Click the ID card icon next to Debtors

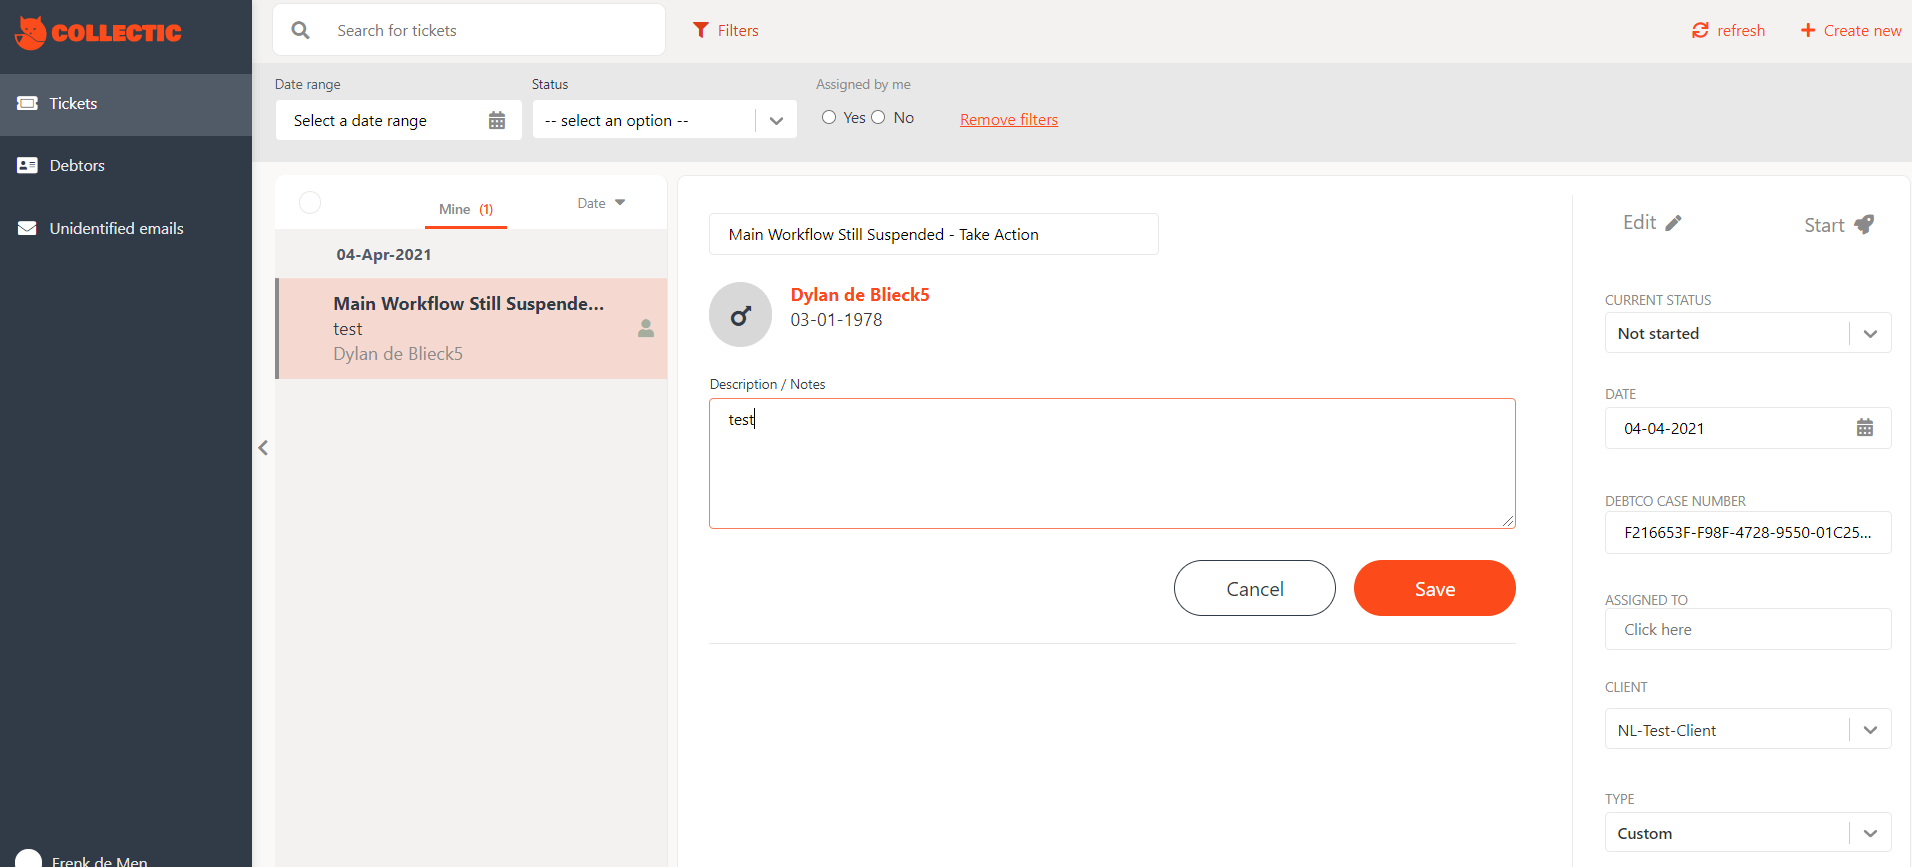[28, 166]
